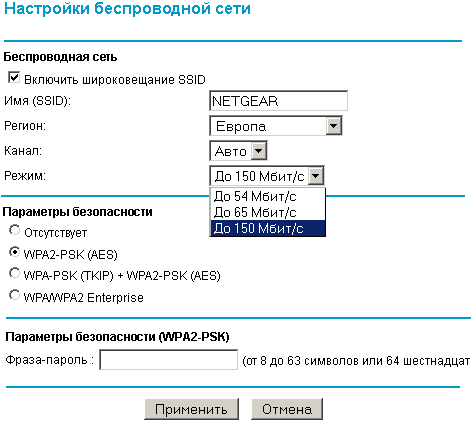The height and width of the screenshot is (424, 471).
Task: Select WPA2-PSK (AES) radio button
Action: (14, 252)
